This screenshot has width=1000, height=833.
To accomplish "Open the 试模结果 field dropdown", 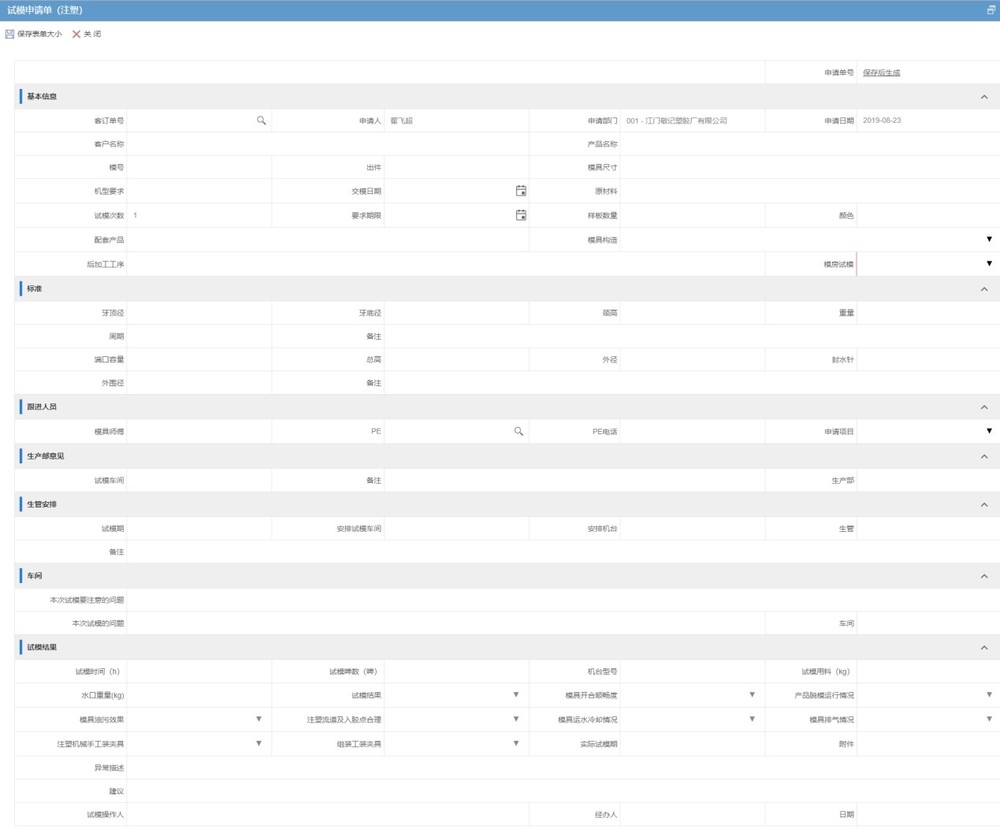I will [x=516, y=695].
